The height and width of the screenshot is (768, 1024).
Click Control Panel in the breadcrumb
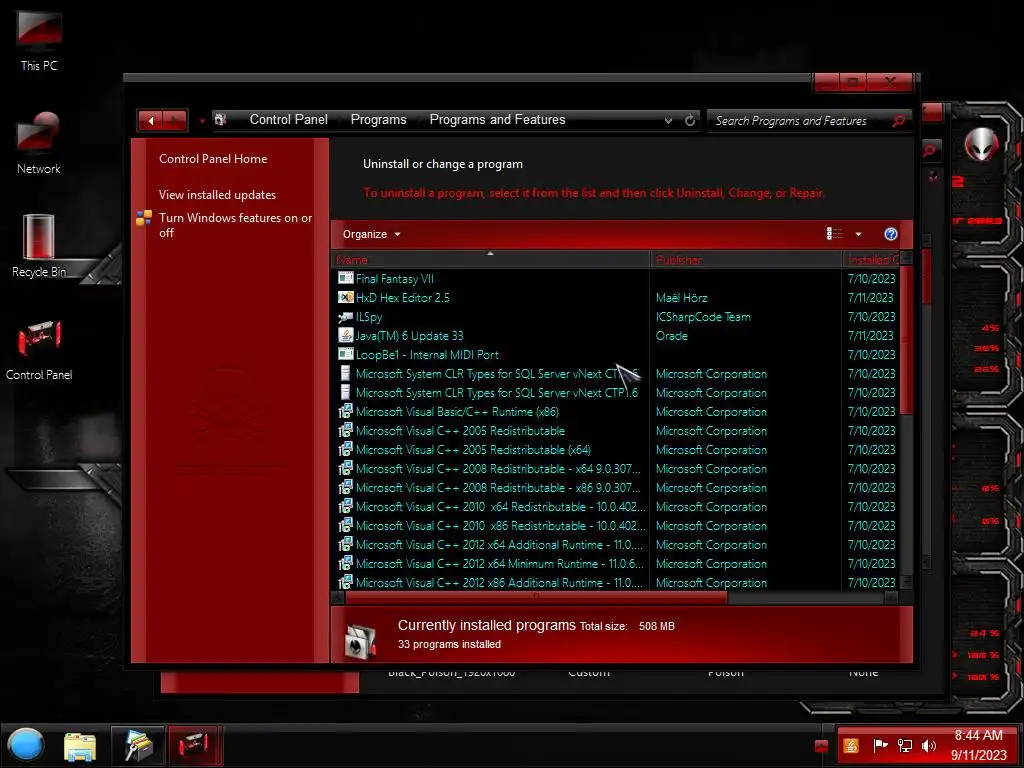click(289, 120)
